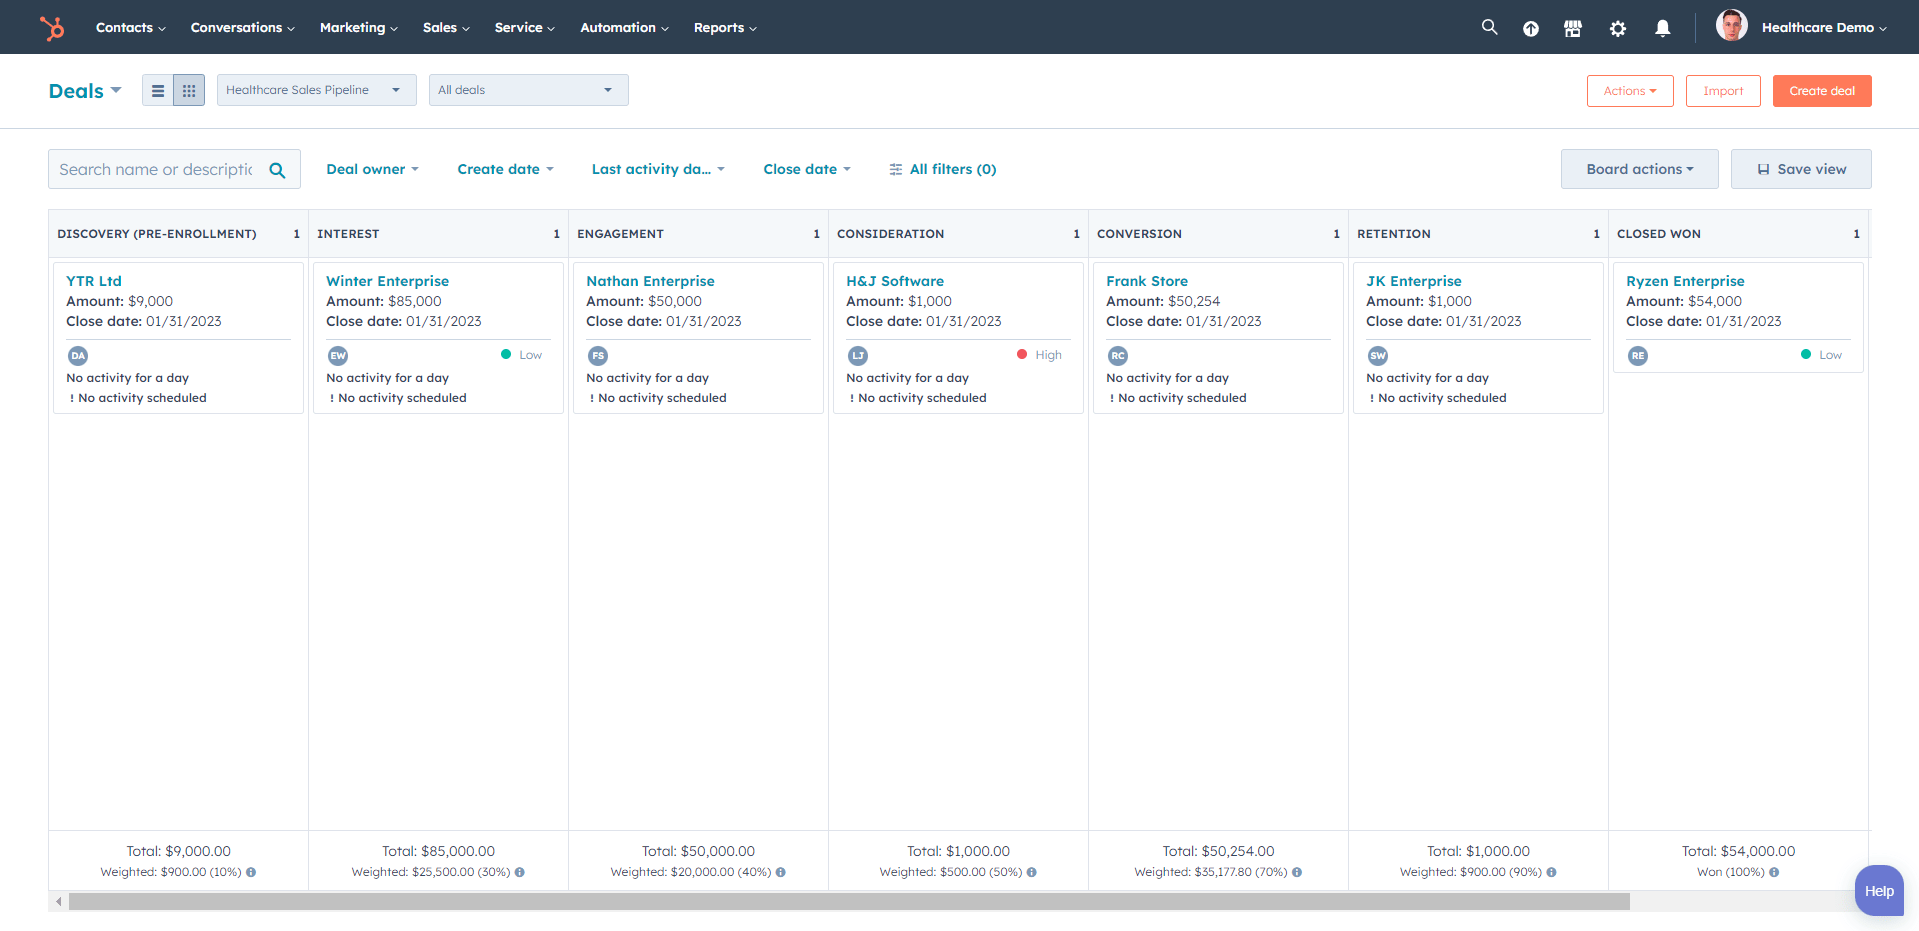Click info icon beside Weighted $900.00 (90%)
The height and width of the screenshot is (931, 1919).
tap(1552, 872)
